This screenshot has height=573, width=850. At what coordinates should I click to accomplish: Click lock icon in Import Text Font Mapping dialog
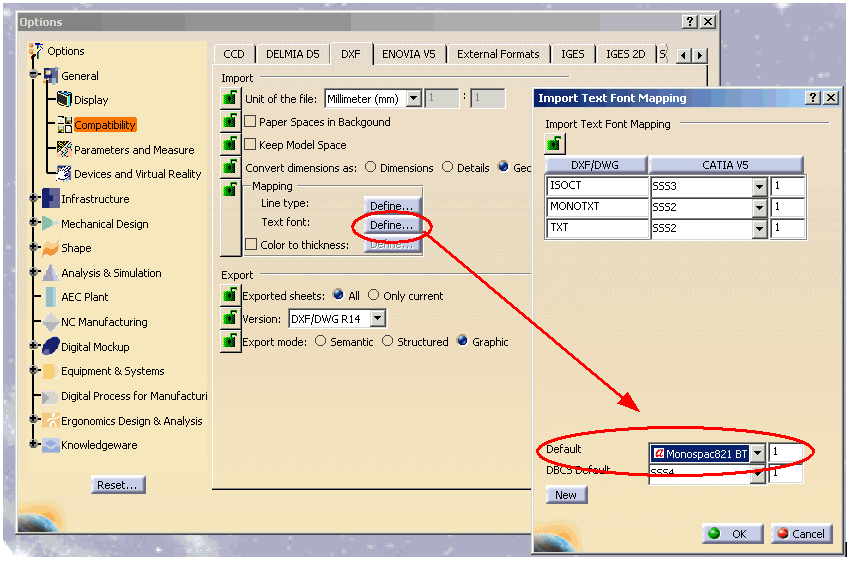(x=555, y=144)
